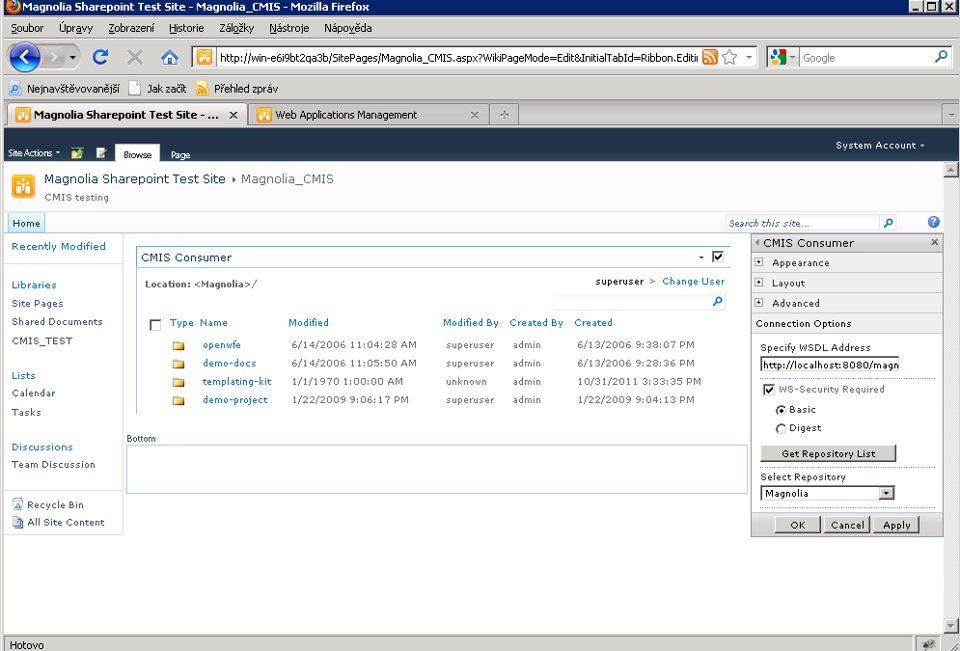Click the Edit page icon in ribbon
960x651 pixels.
[x=101, y=153]
